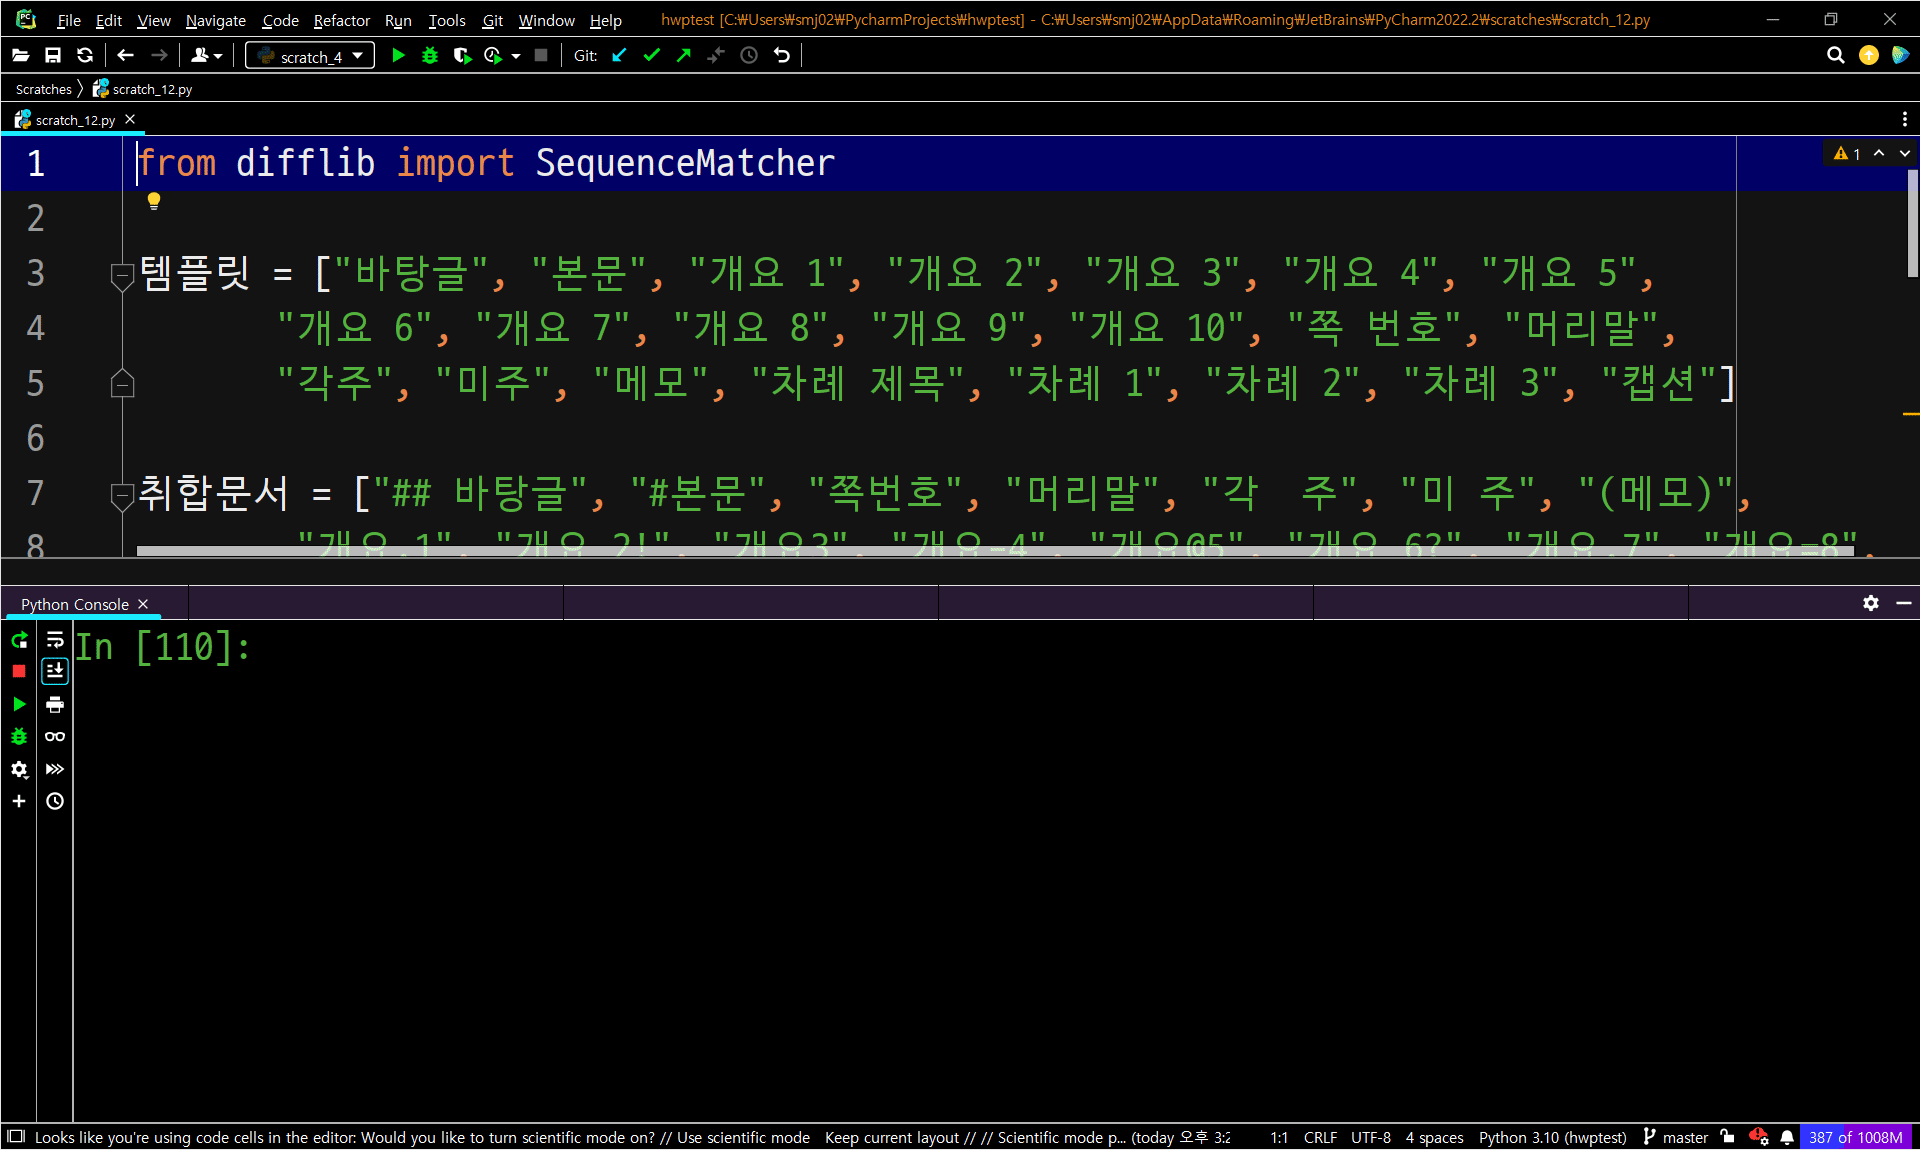Commit changes with the Git checkmark icon
This screenshot has width=1920, height=1150.
click(652, 56)
